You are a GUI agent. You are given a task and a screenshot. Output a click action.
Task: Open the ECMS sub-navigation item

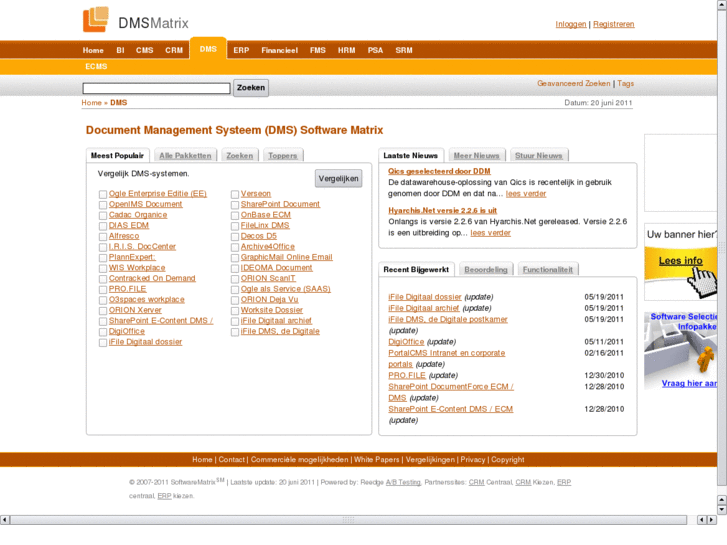(x=96, y=66)
